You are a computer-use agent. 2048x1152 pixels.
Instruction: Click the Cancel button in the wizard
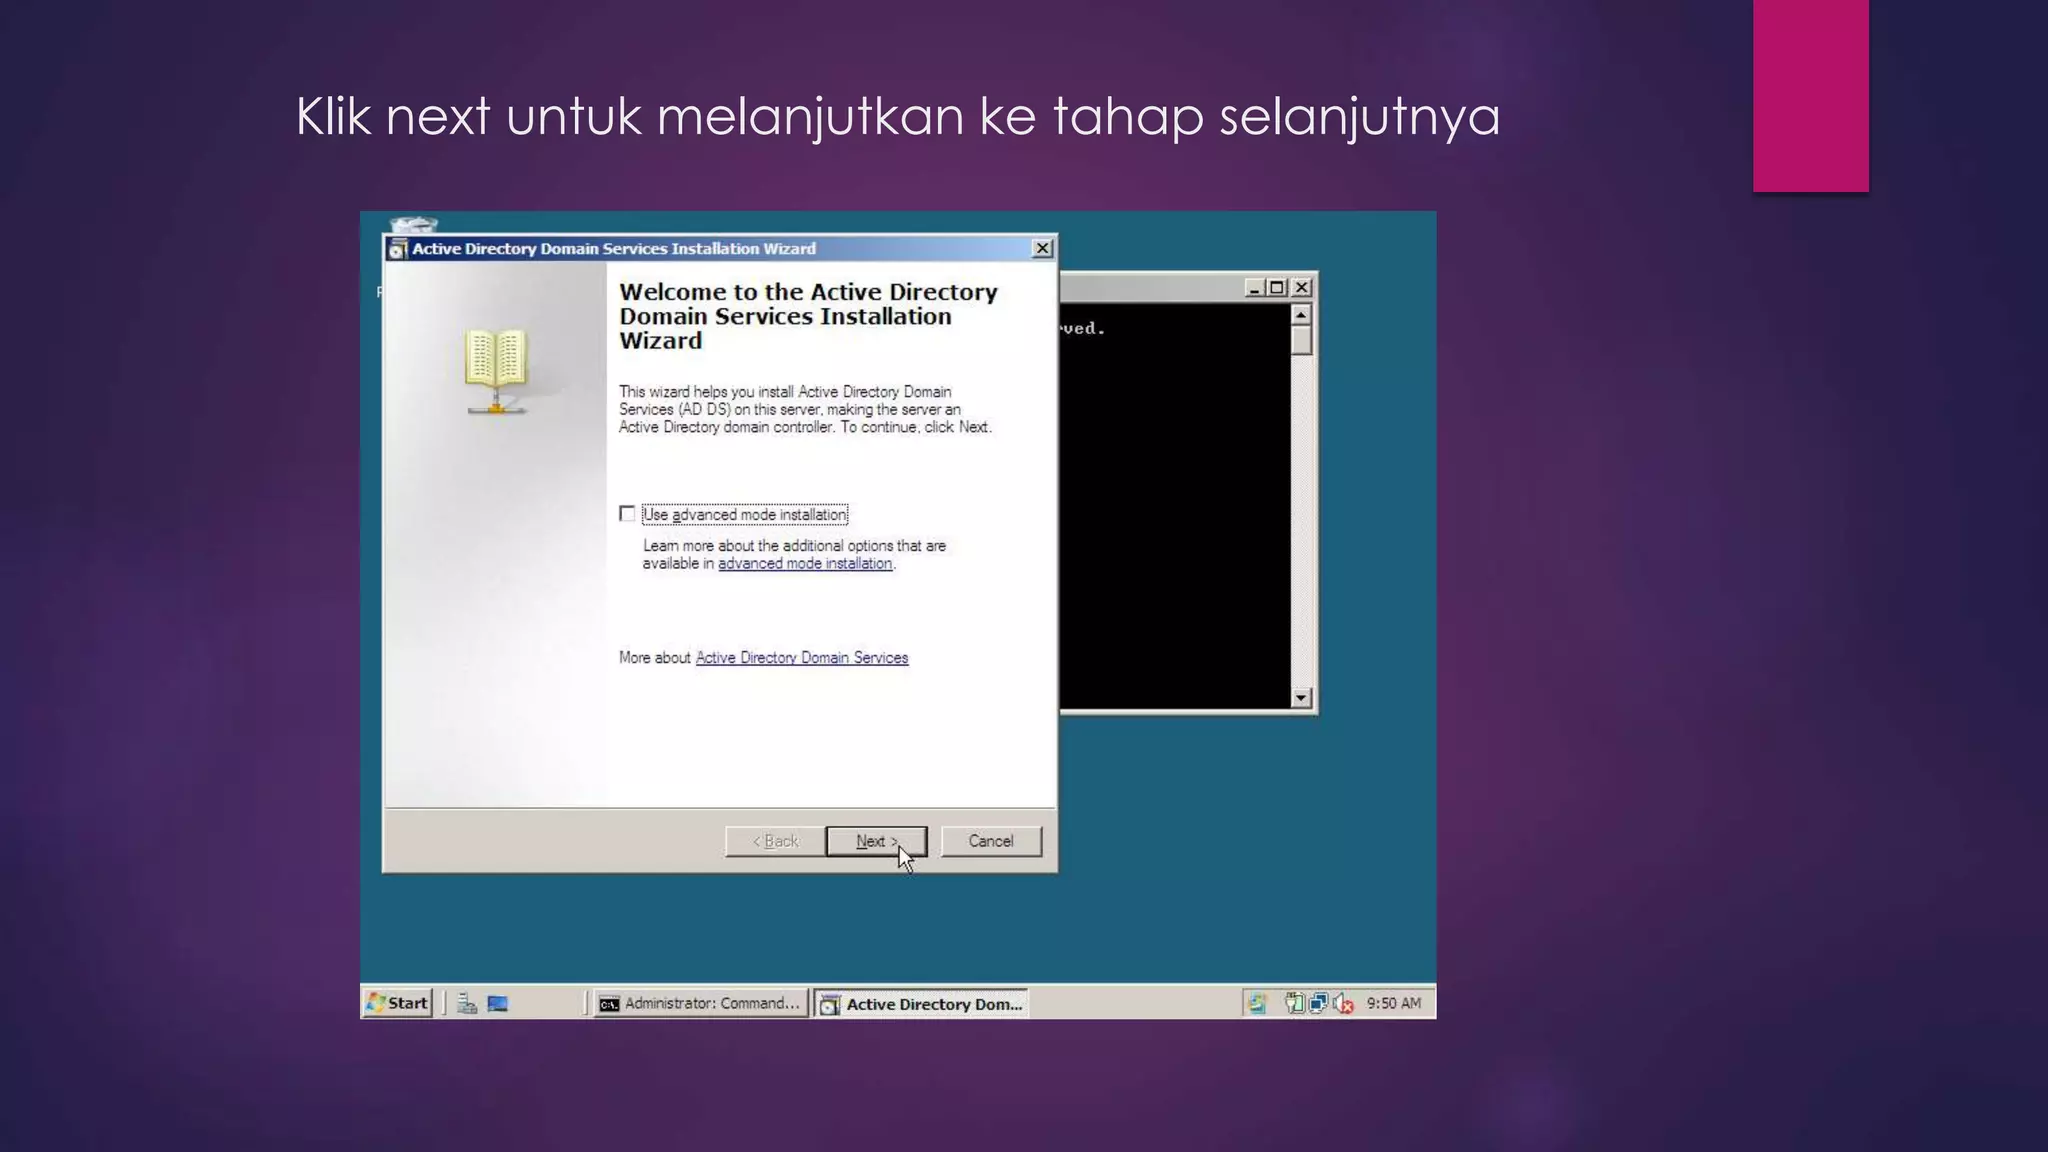pos(991,841)
